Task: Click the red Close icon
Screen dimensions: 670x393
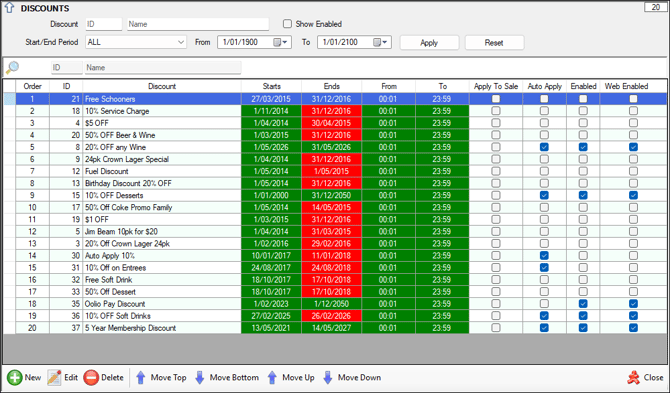Action: tap(634, 378)
